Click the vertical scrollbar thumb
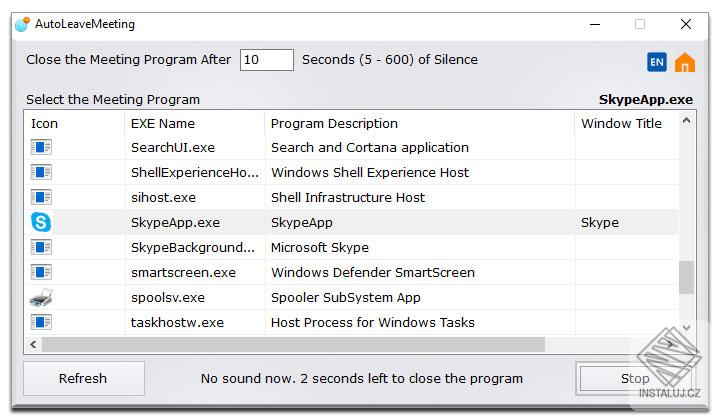 point(686,277)
